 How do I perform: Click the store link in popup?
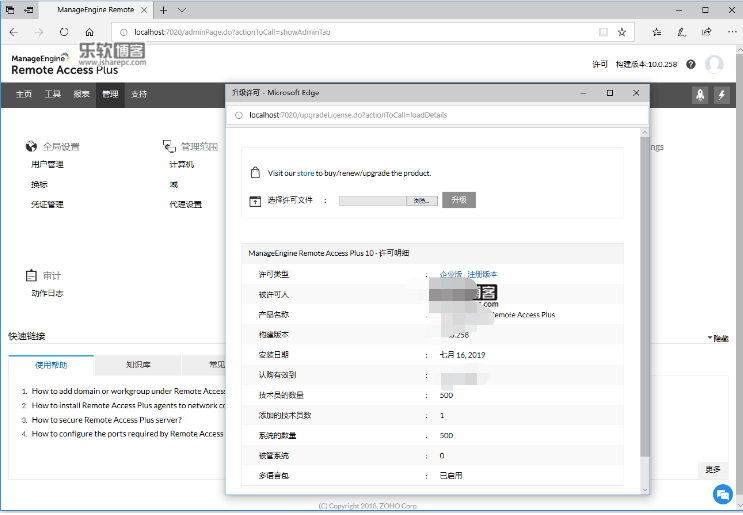click(x=305, y=173)
